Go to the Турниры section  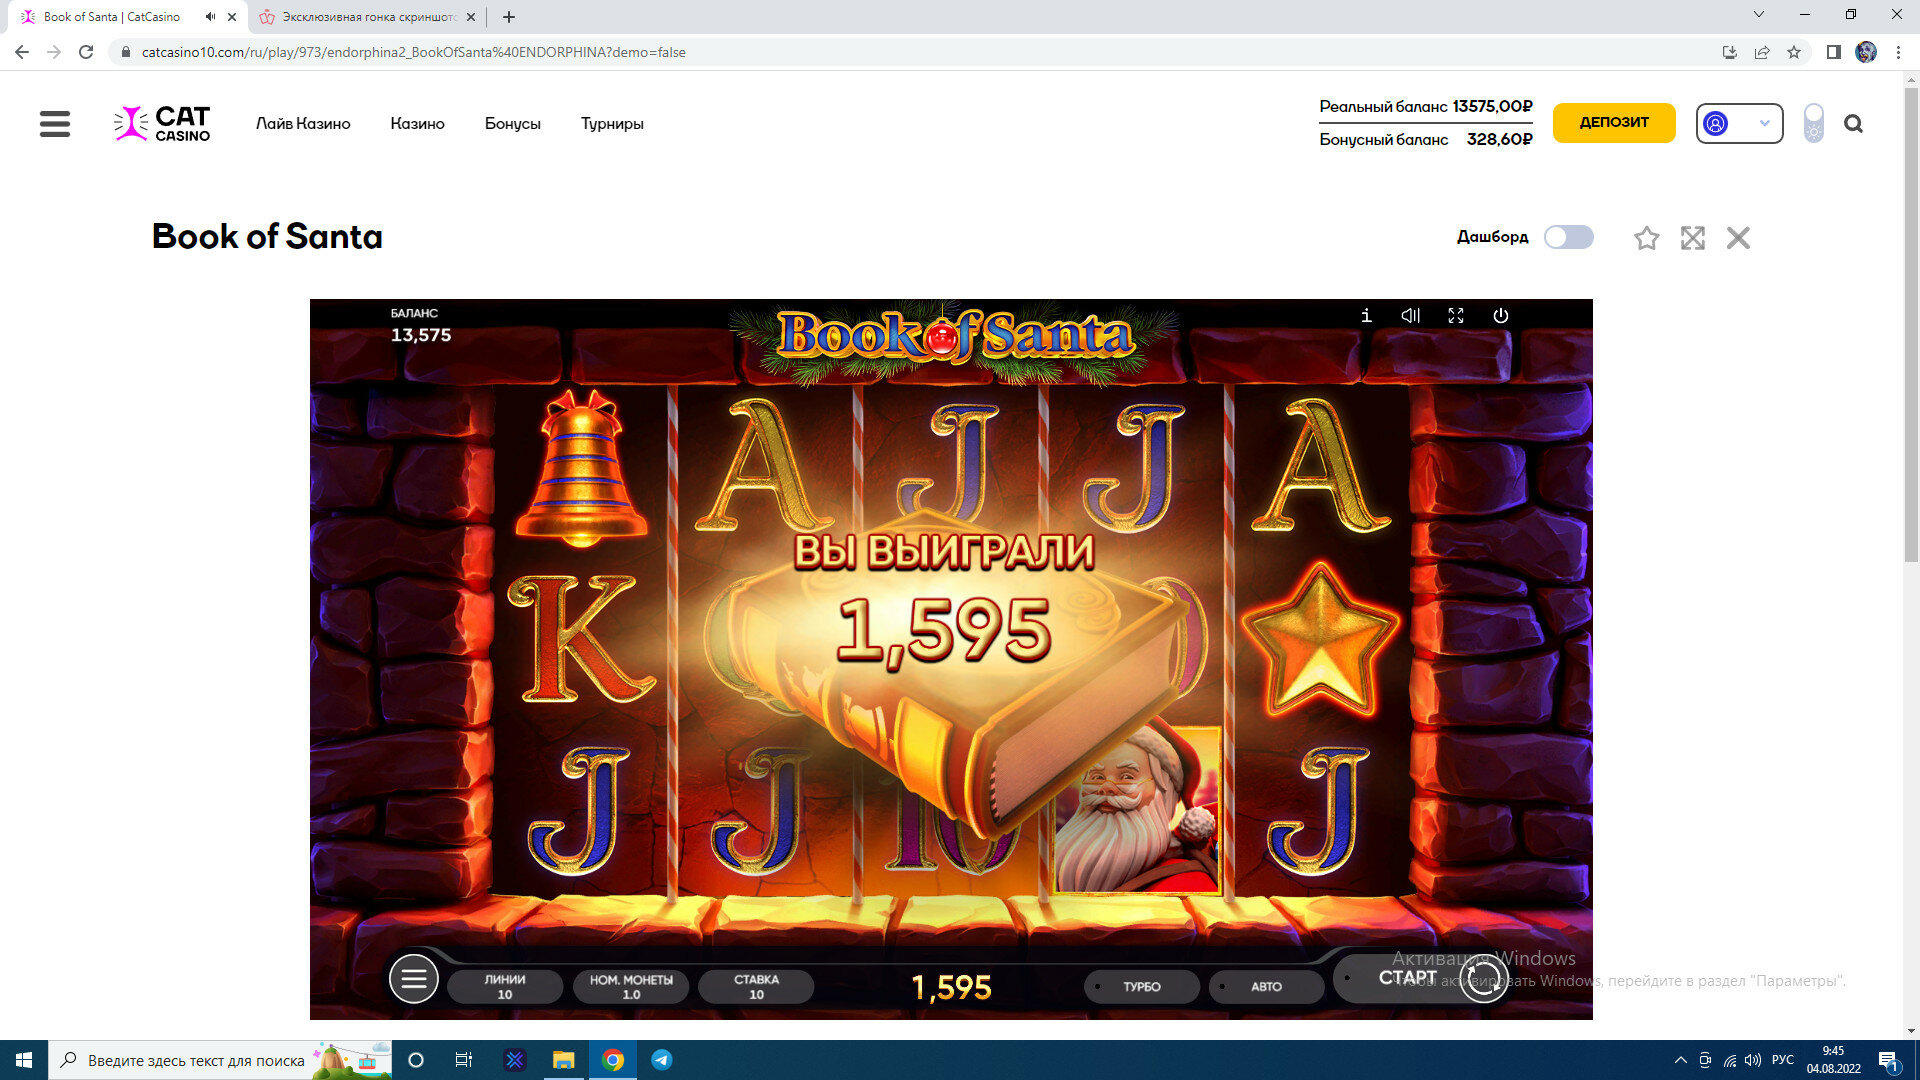pyautogui.click(x=612, y=124)
